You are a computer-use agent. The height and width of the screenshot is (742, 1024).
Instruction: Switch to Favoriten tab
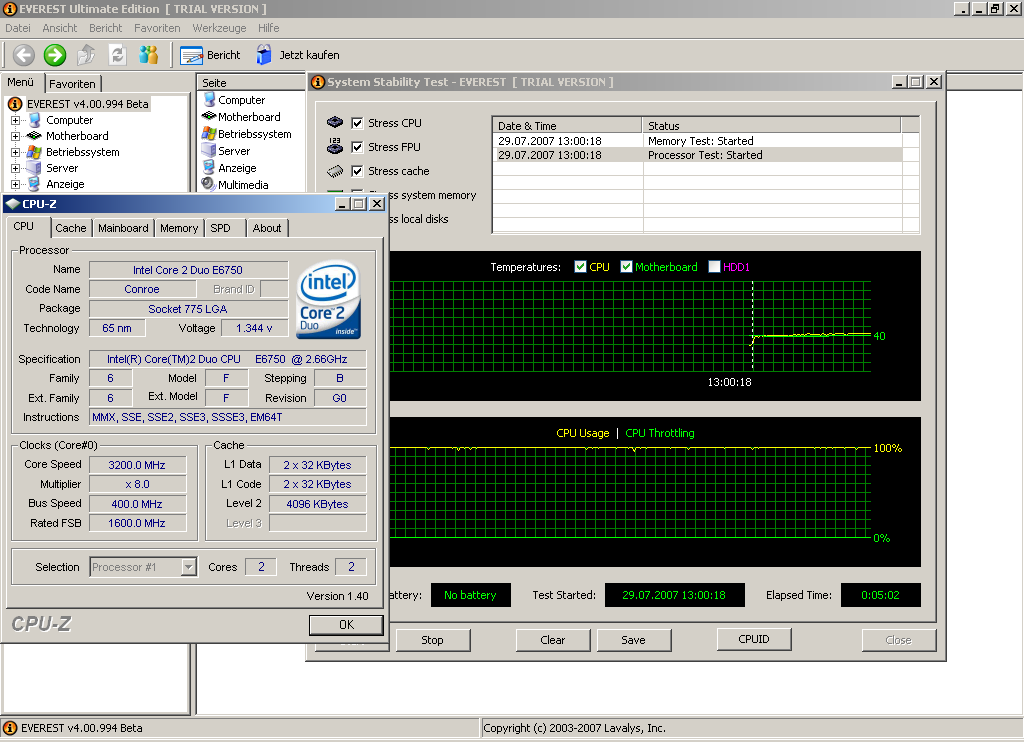tap(72, 84)
